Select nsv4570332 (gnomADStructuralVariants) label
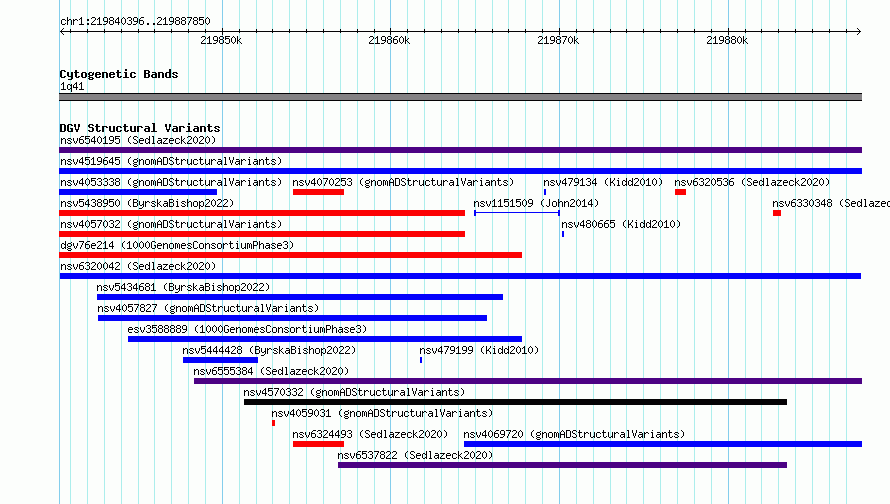Image resolution: width=890 pixels, height=504 pixels. pyautogui.click(x=354, y=392)
